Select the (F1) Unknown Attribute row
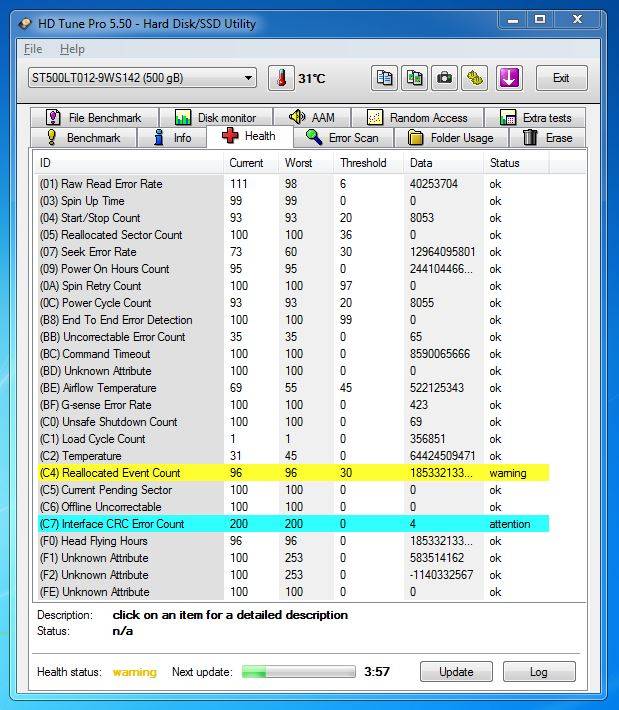This screenshot has width=619, height=710. click(293, 558)
